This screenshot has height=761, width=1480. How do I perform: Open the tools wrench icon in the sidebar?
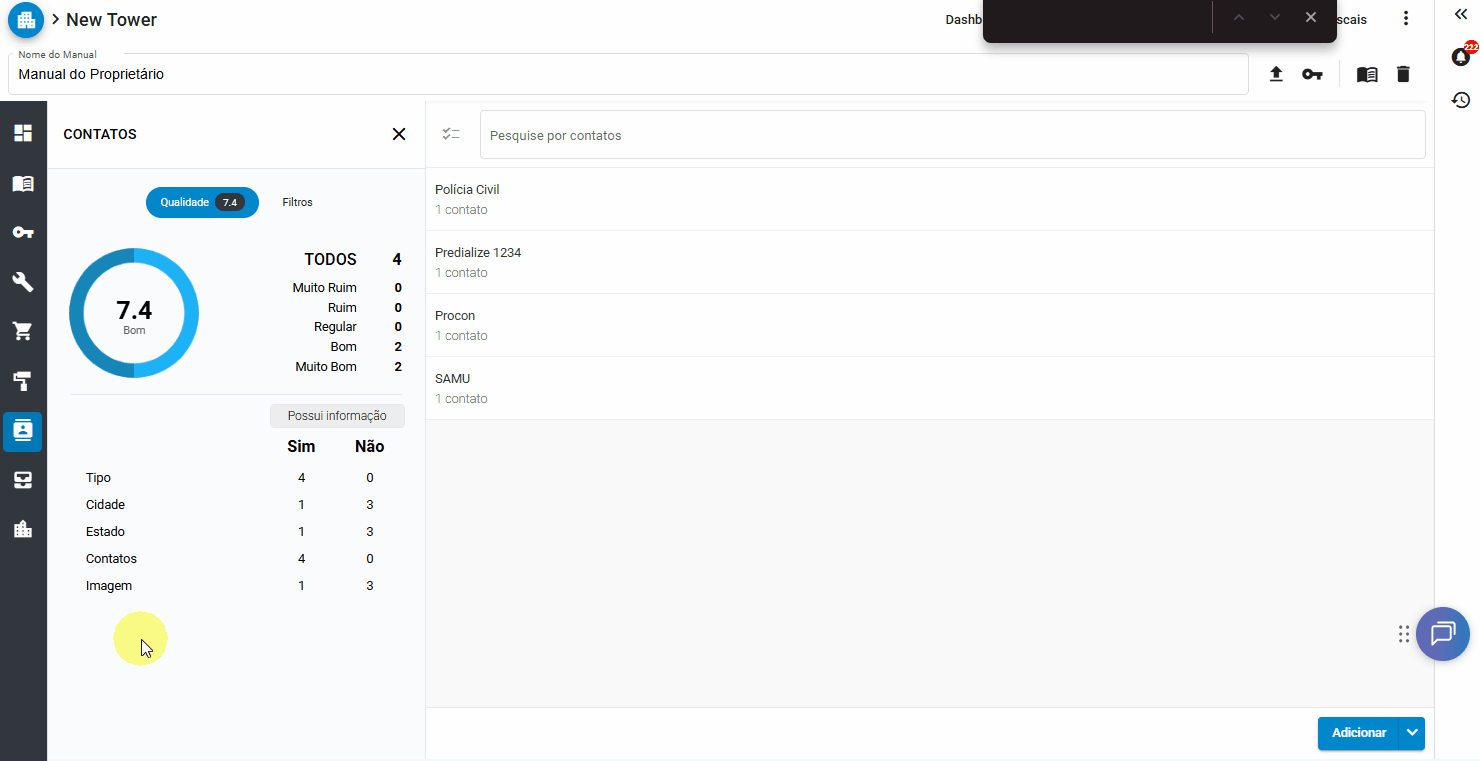[22, 282]
